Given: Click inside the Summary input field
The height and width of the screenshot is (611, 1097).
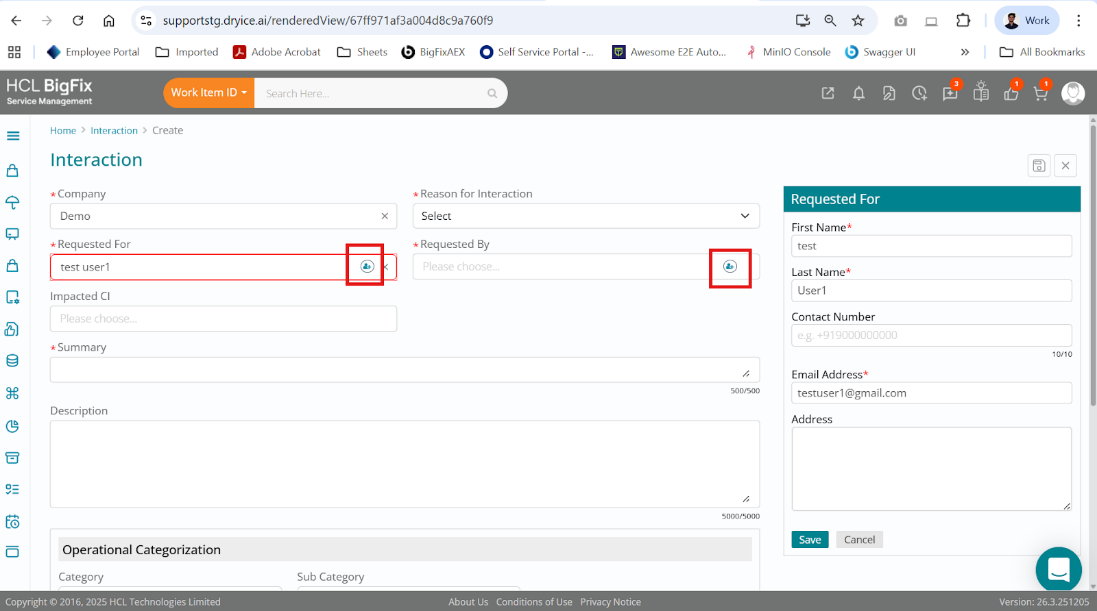Looking at the screenshot, I should pyautogui.click(x=402, y=369).
